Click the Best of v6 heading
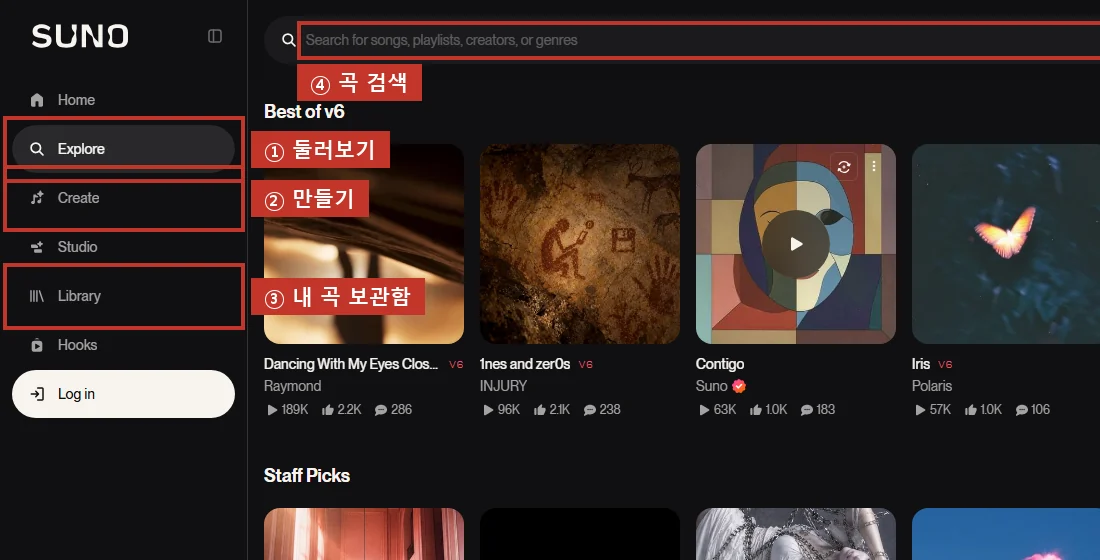1100x560 pixels. tap(304, 112)
